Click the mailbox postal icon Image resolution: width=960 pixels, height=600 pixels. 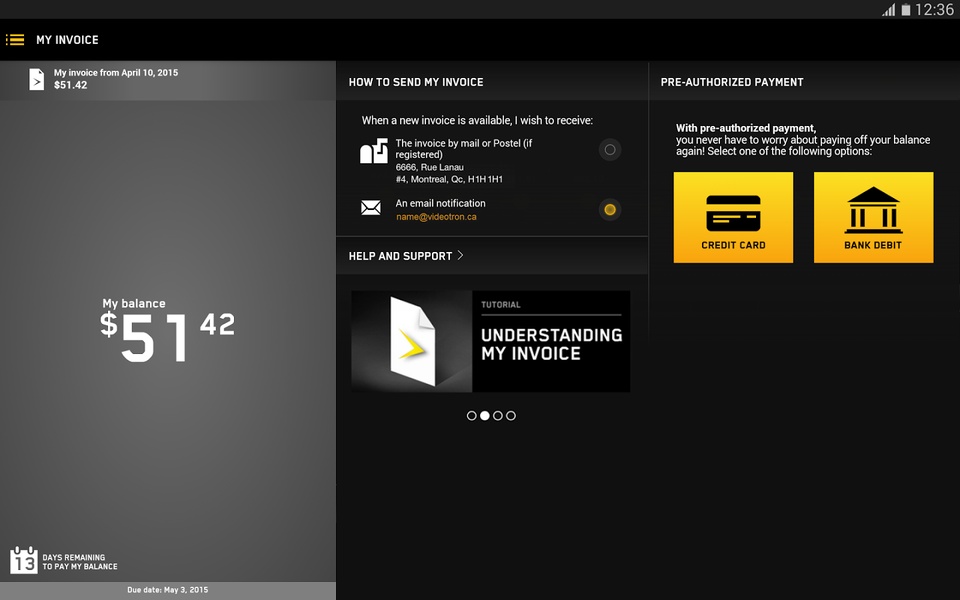coord(374,151)
